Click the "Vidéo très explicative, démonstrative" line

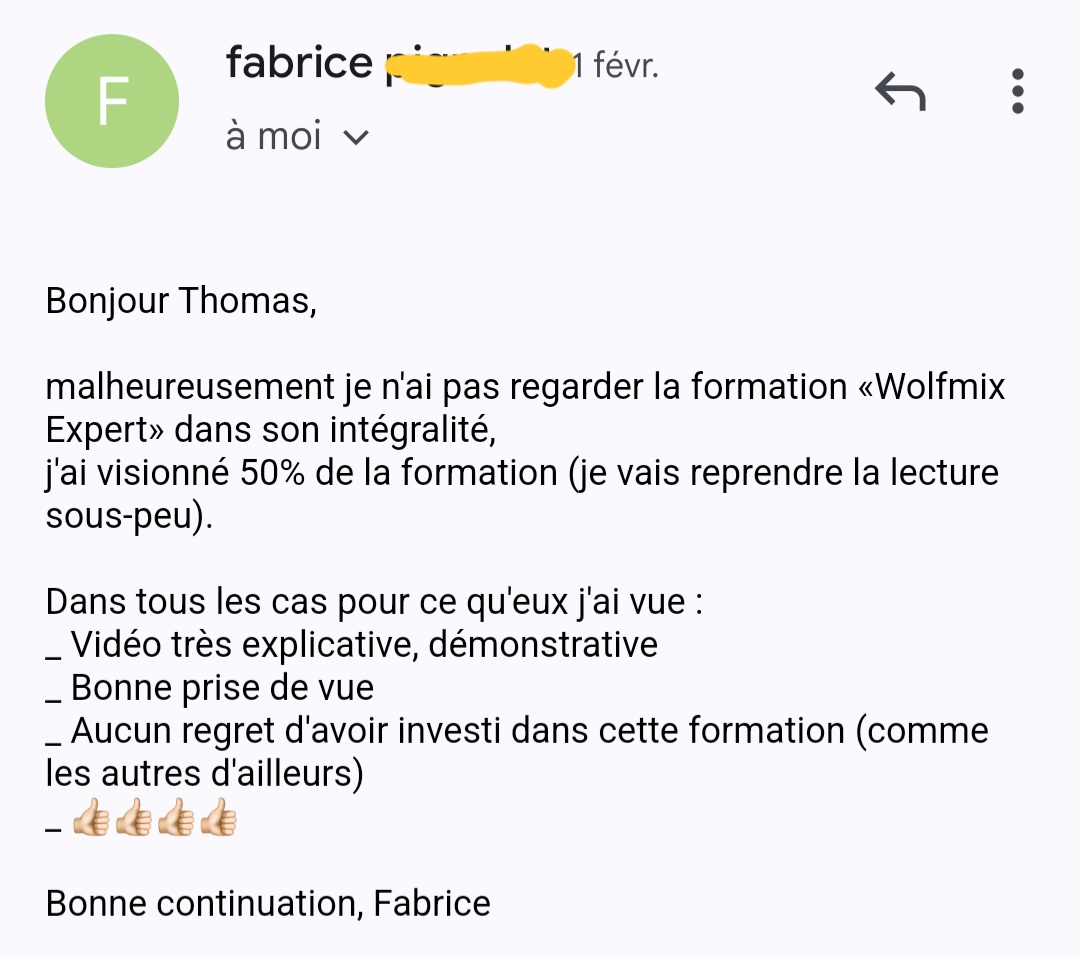pos(364,645)
